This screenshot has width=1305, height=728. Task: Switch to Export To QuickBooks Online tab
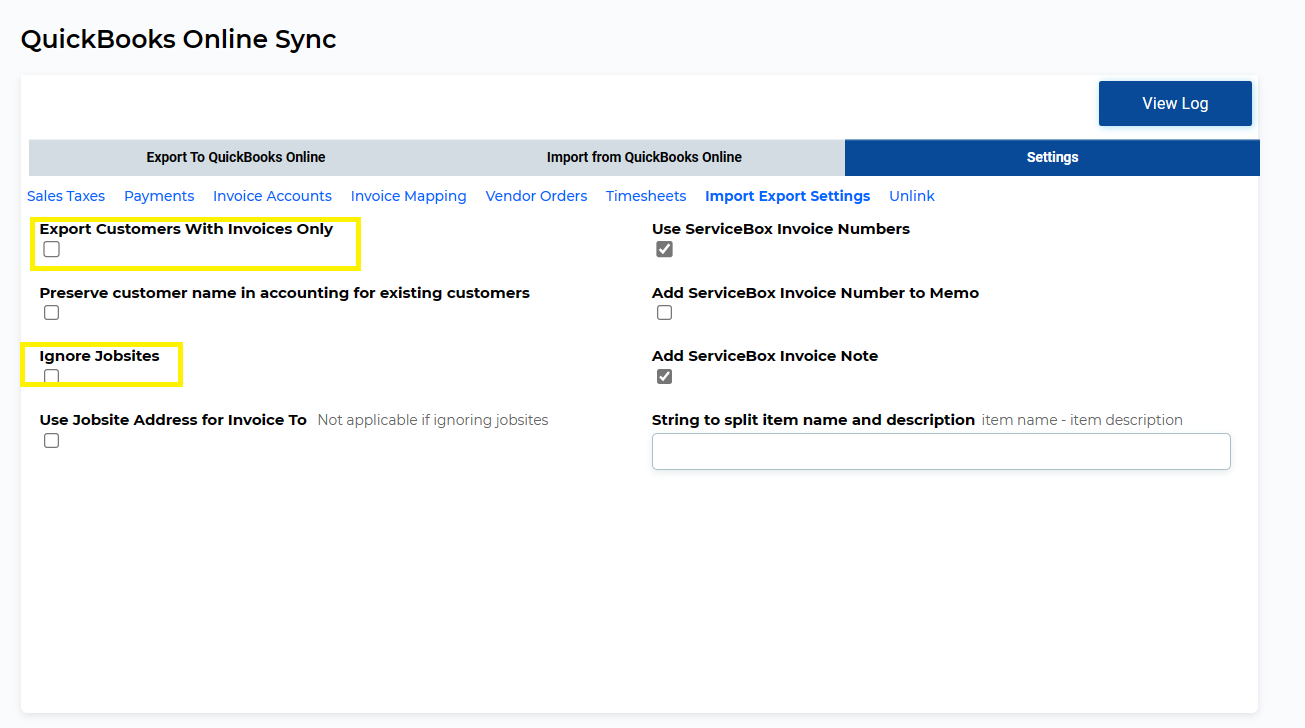[x=236, y=157]
